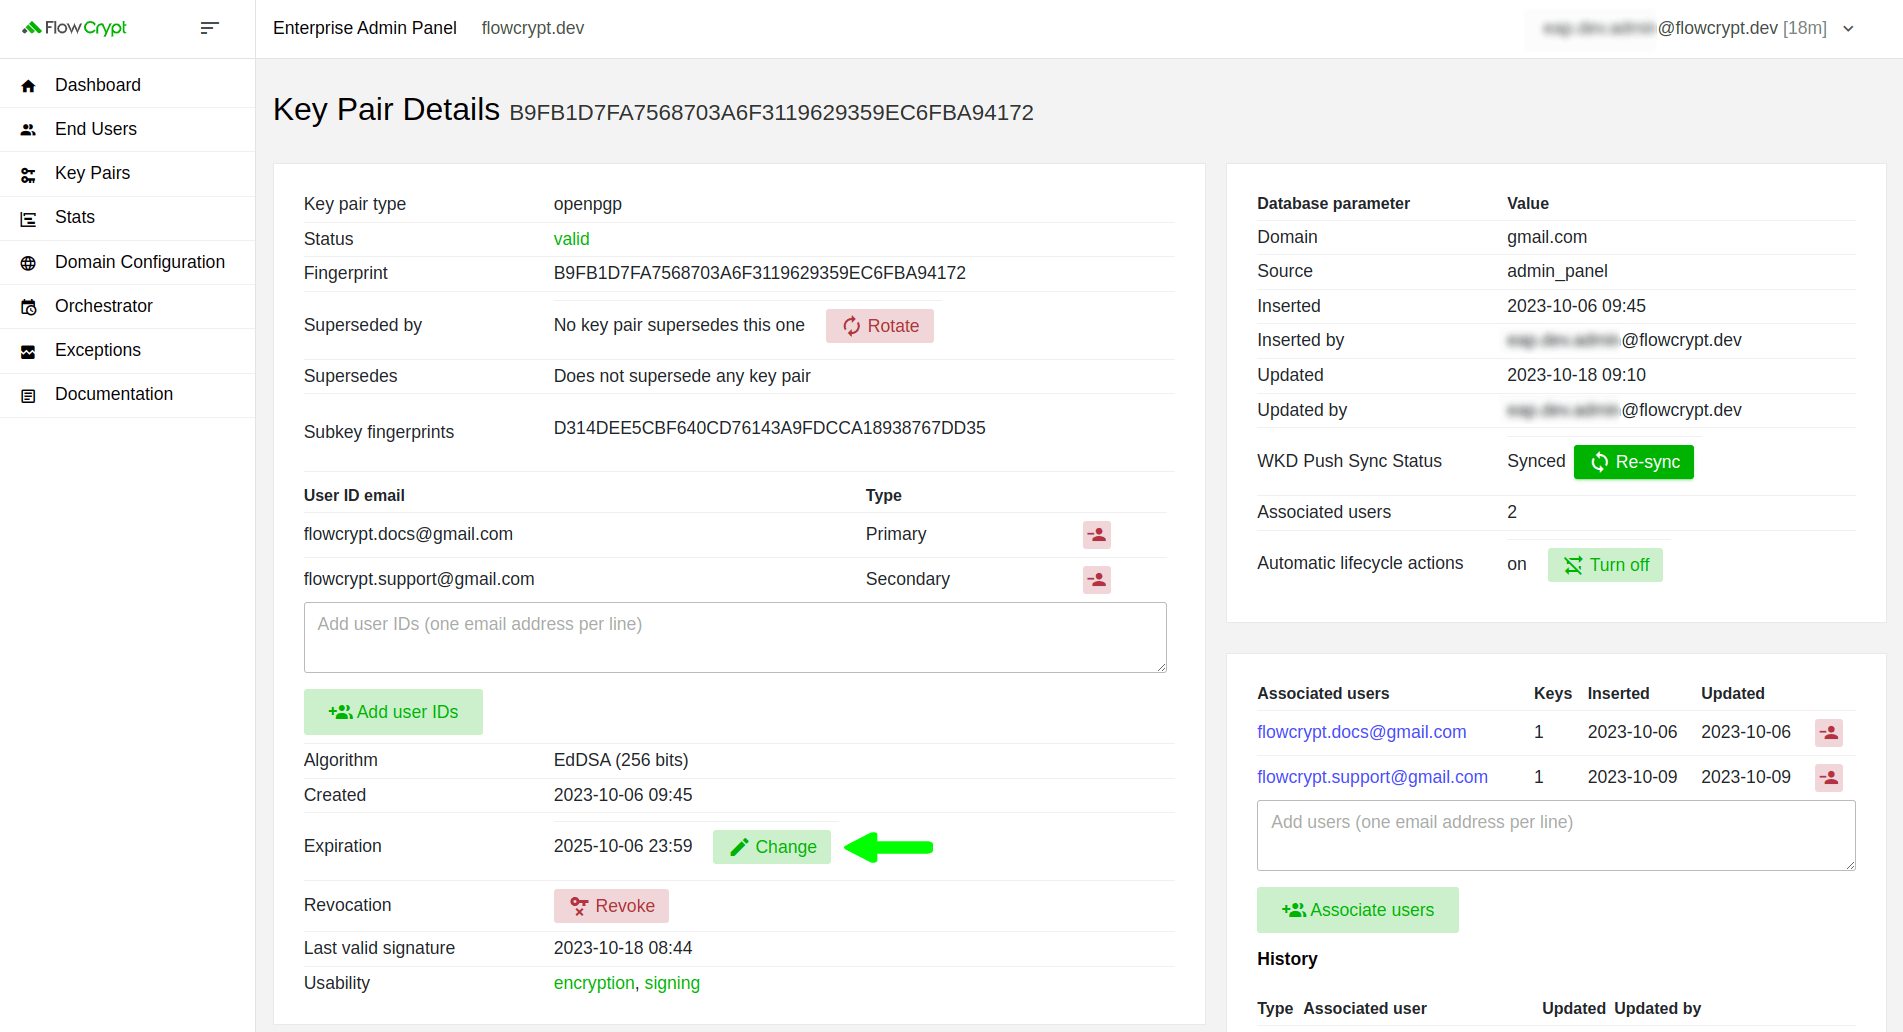Click the Documentation page icon
The image size is (1903, 1032).
click(x=28, y=396)
